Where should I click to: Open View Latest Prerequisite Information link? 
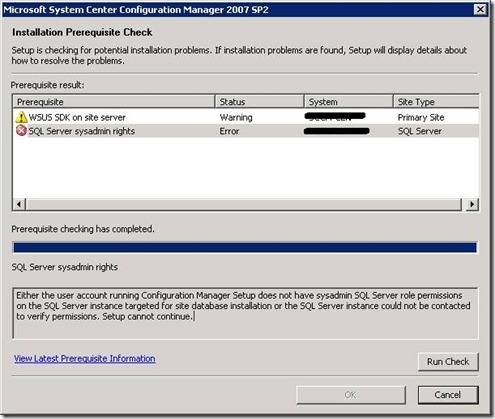click(x=85, y=359)
